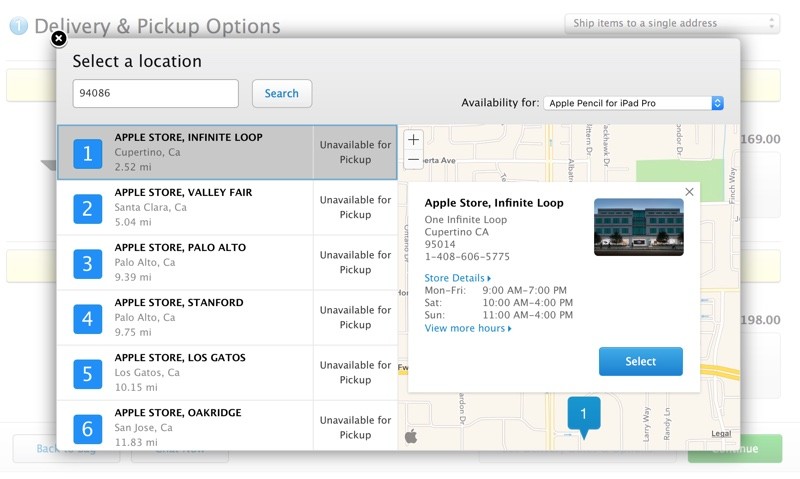
Task: Click number 4 store badge icon
Action: pos(88,319)
